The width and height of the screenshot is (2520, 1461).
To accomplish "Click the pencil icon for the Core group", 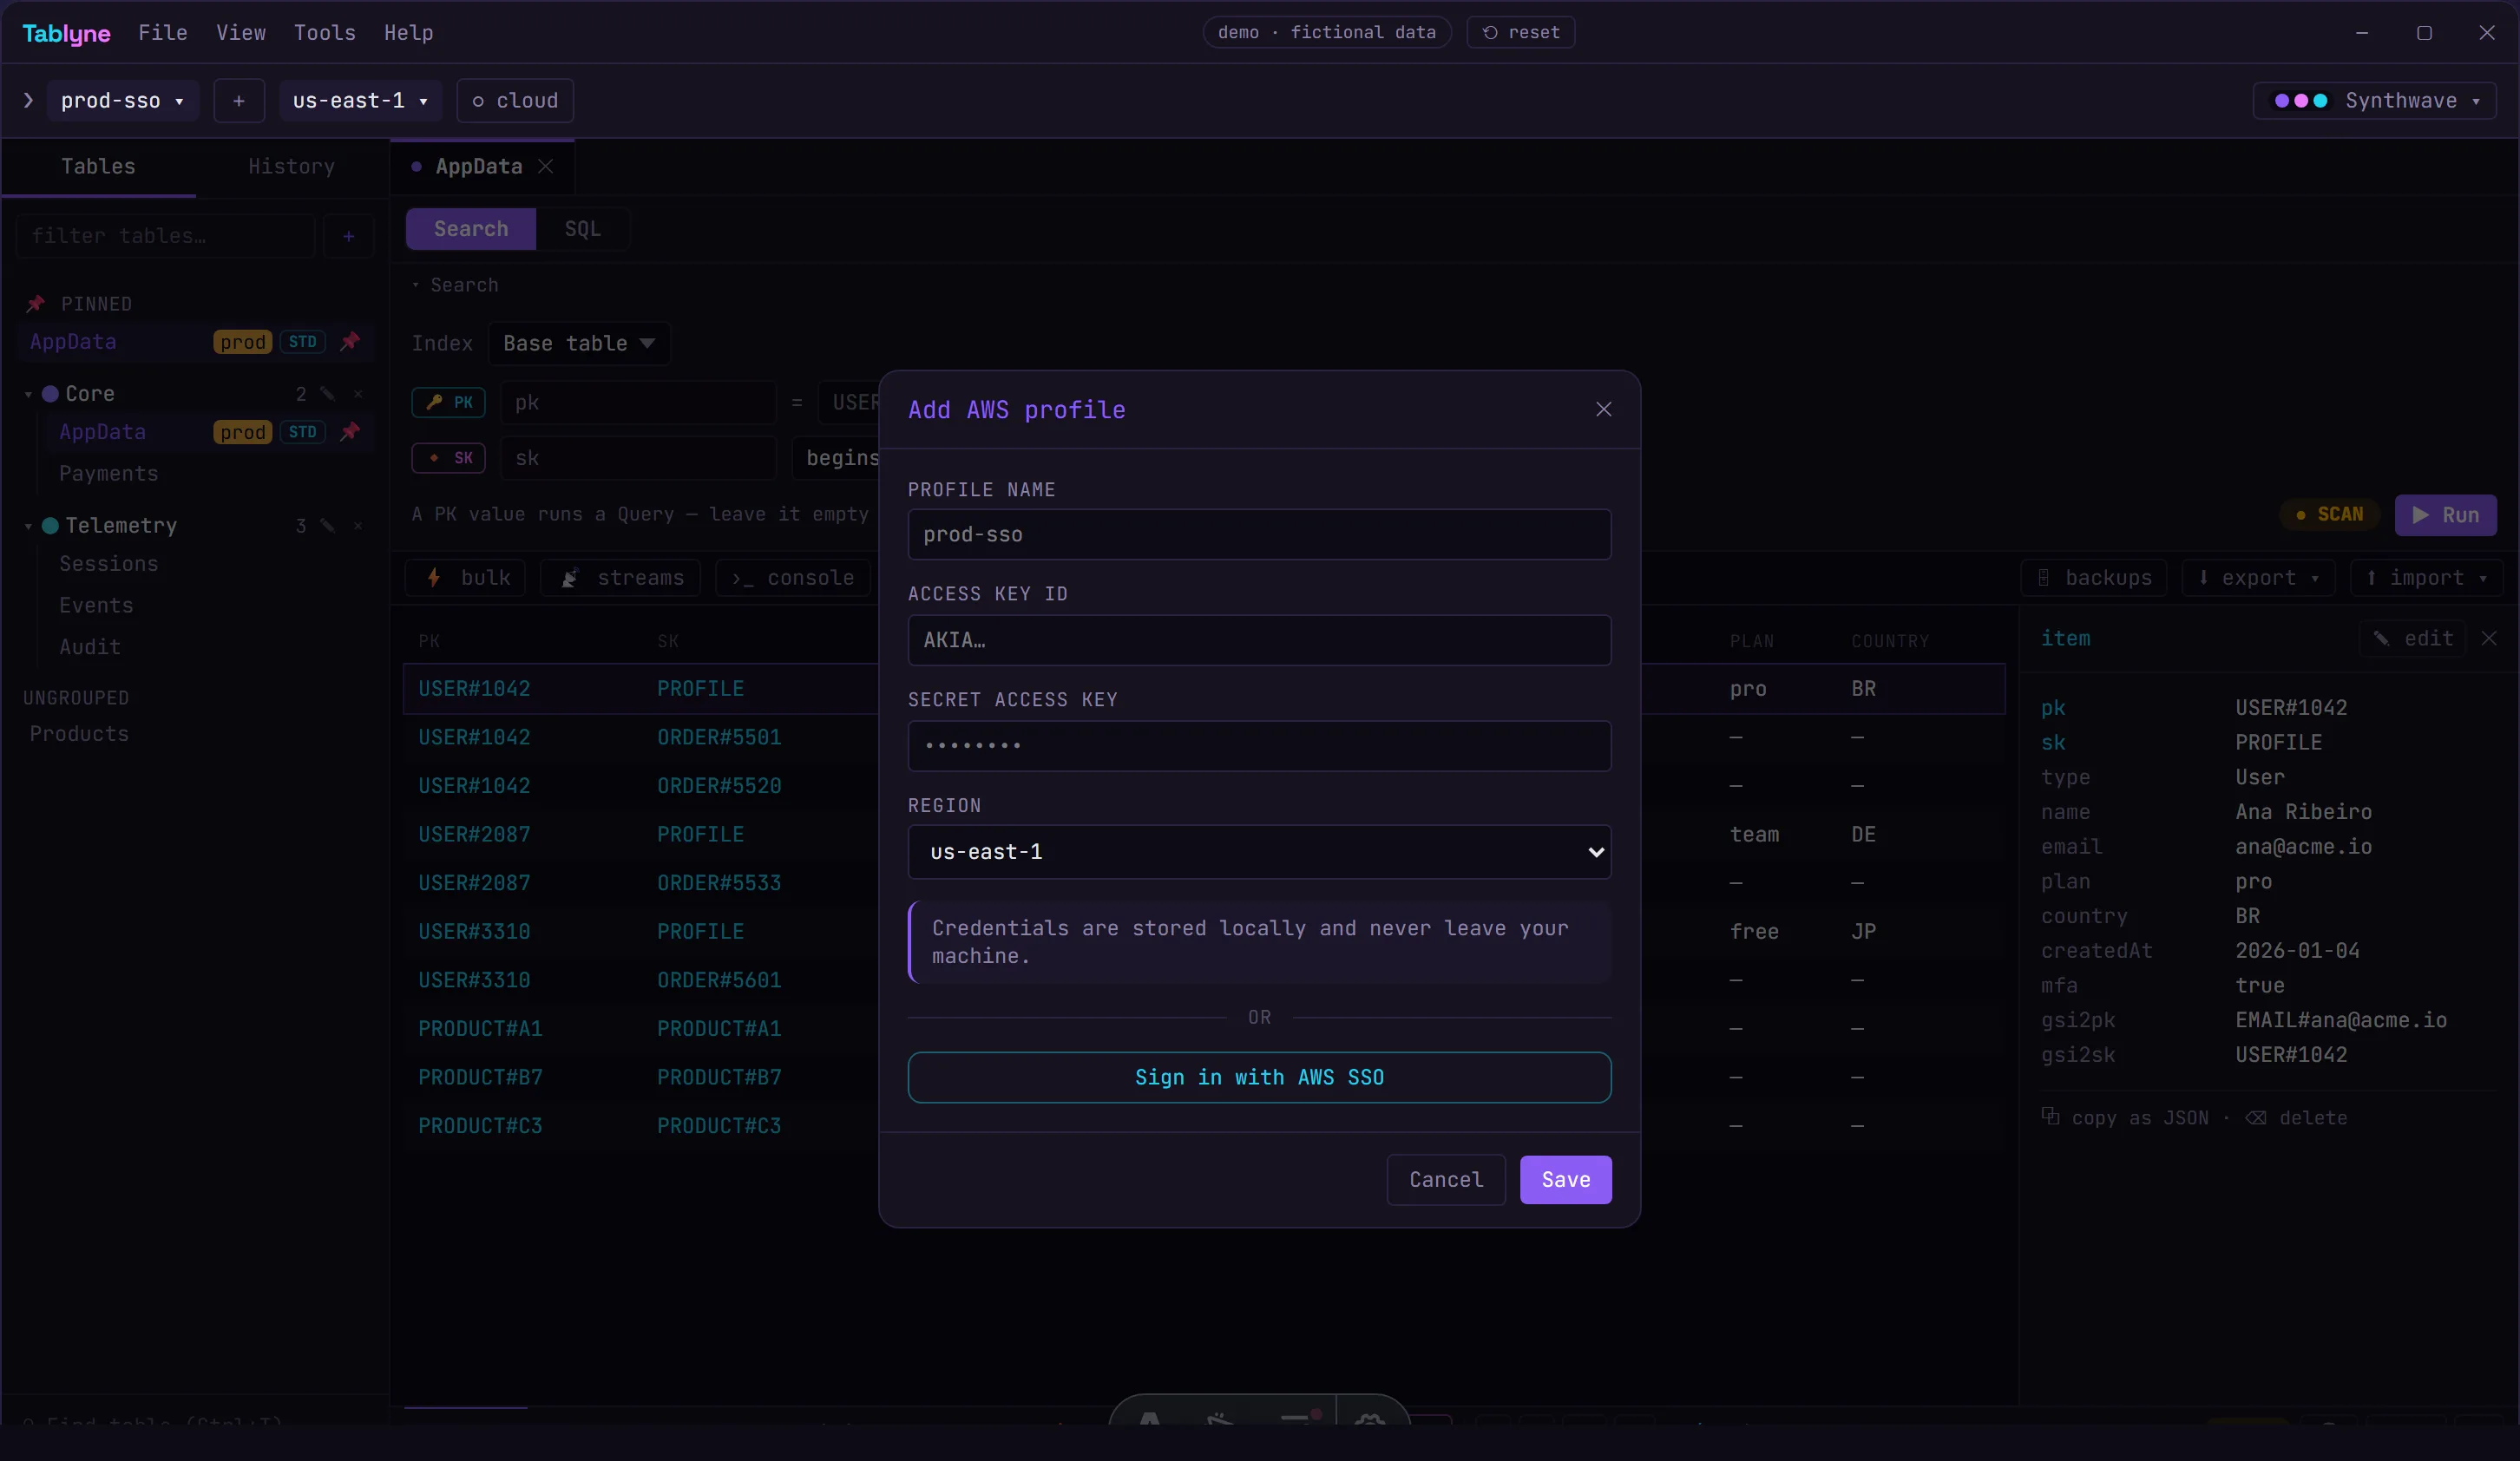I will click(327, 394).
